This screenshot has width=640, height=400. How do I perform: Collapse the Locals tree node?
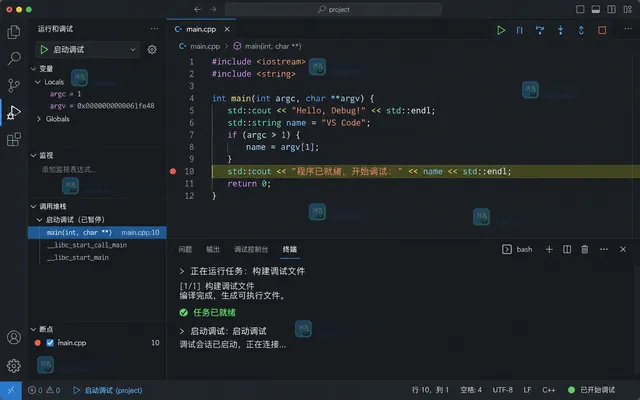point(38,82)
